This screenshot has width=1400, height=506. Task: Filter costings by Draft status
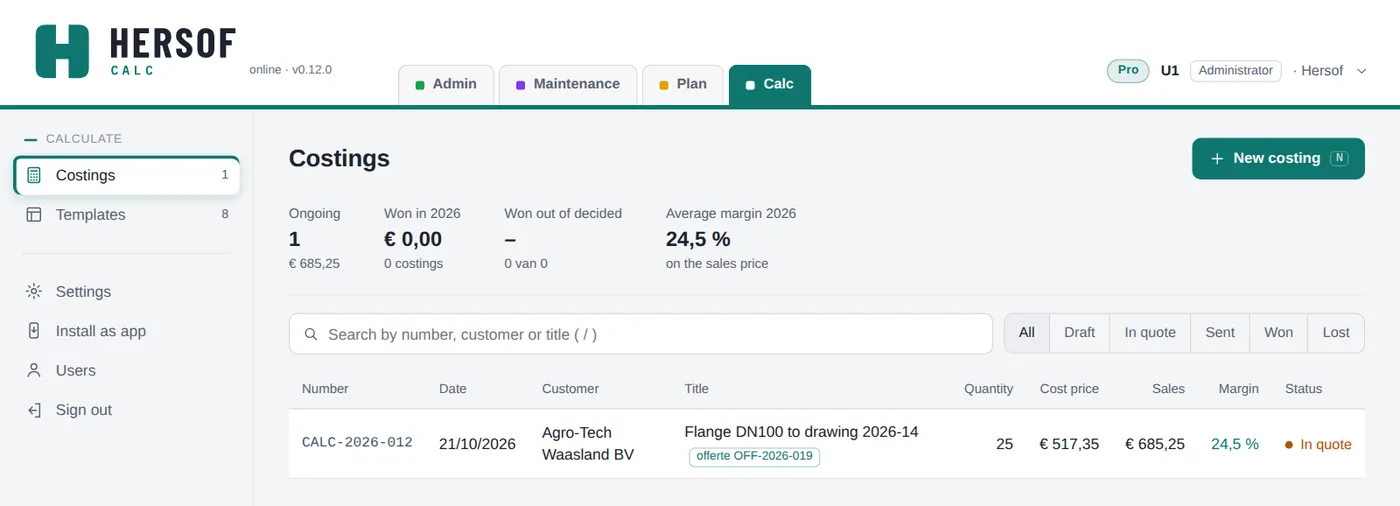coord(1080,333)
